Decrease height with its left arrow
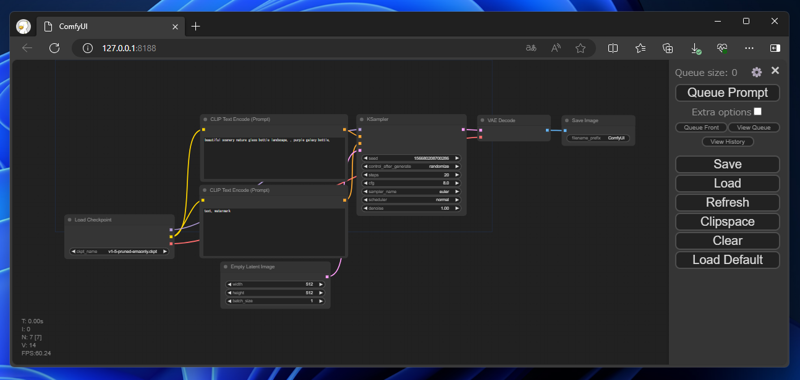The height and width of the screenshot is (380, 800). (230, 293)
